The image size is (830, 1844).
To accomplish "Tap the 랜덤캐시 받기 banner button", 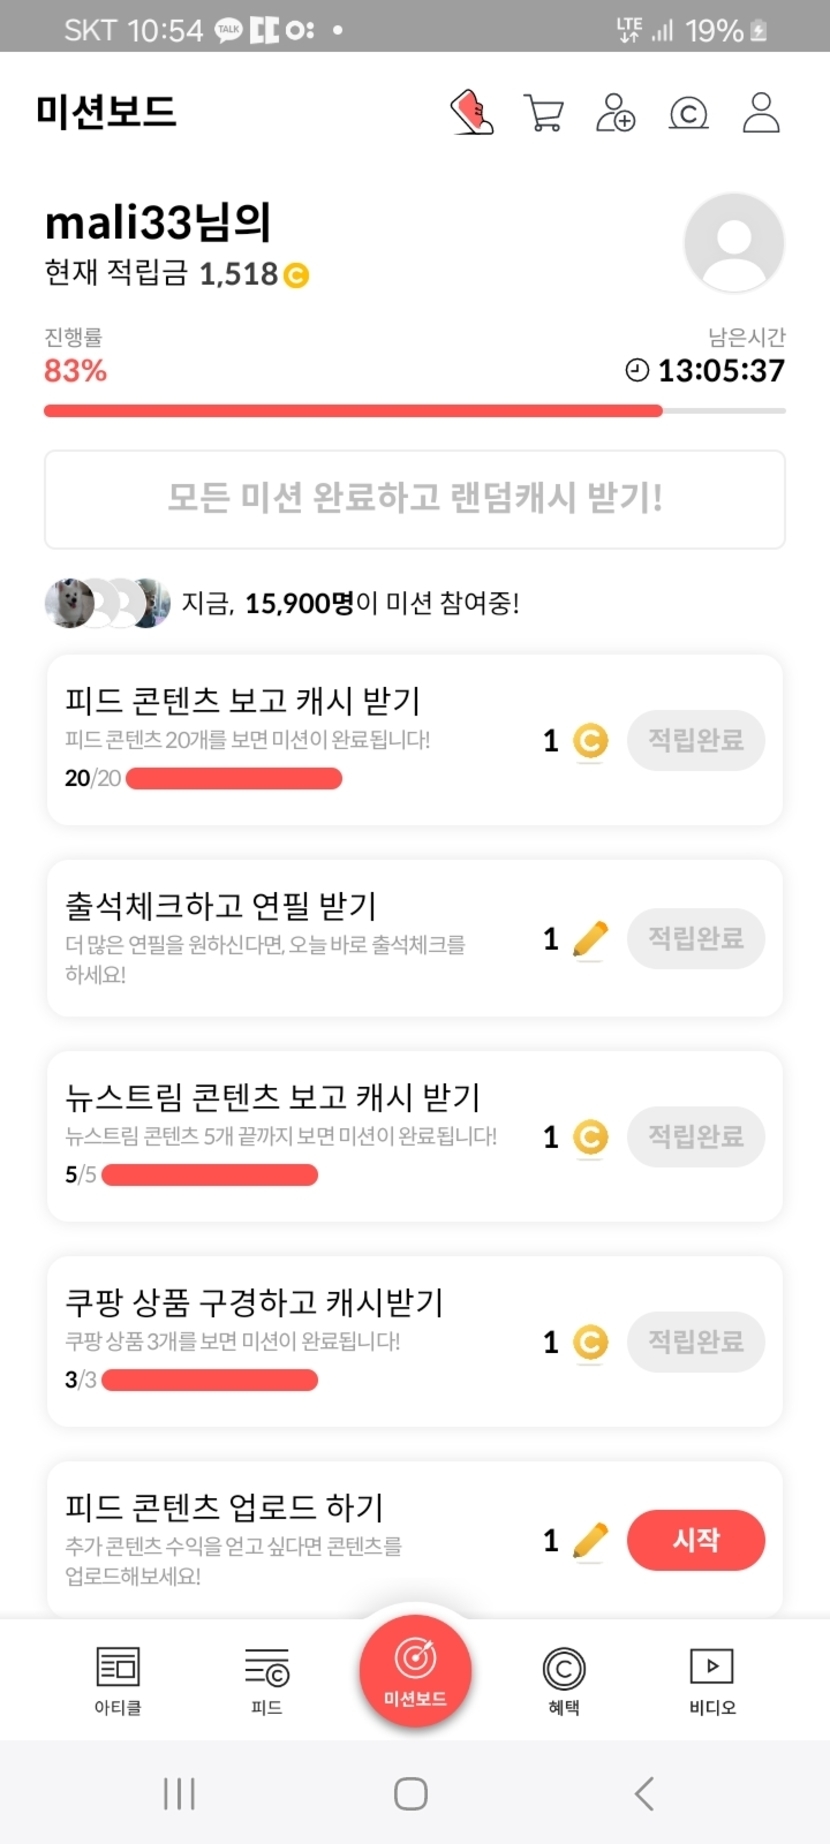I will click(415, 498).
